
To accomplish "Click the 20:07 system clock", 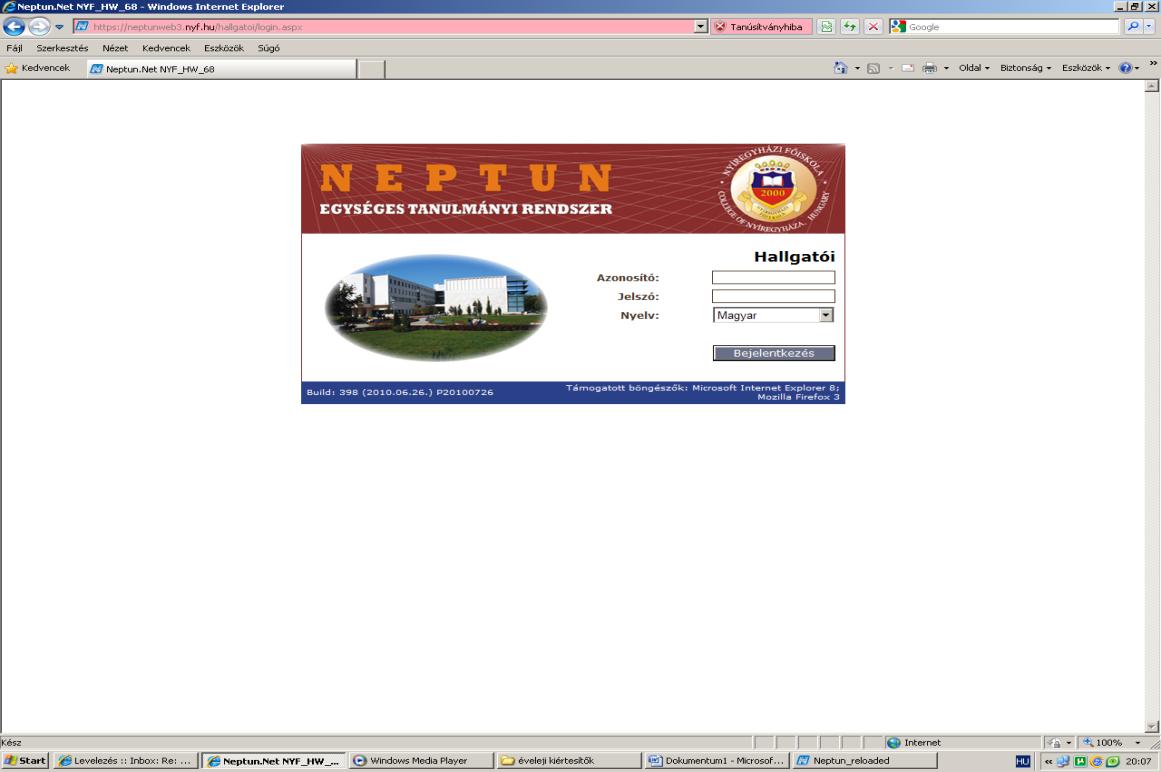I will [x=1138, y=761].
